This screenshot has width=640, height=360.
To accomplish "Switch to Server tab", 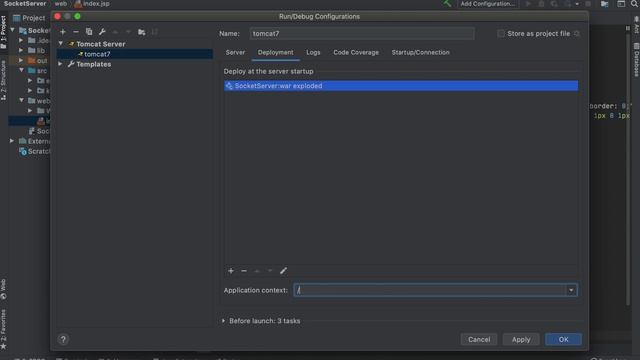I will [x=235, y=52].
